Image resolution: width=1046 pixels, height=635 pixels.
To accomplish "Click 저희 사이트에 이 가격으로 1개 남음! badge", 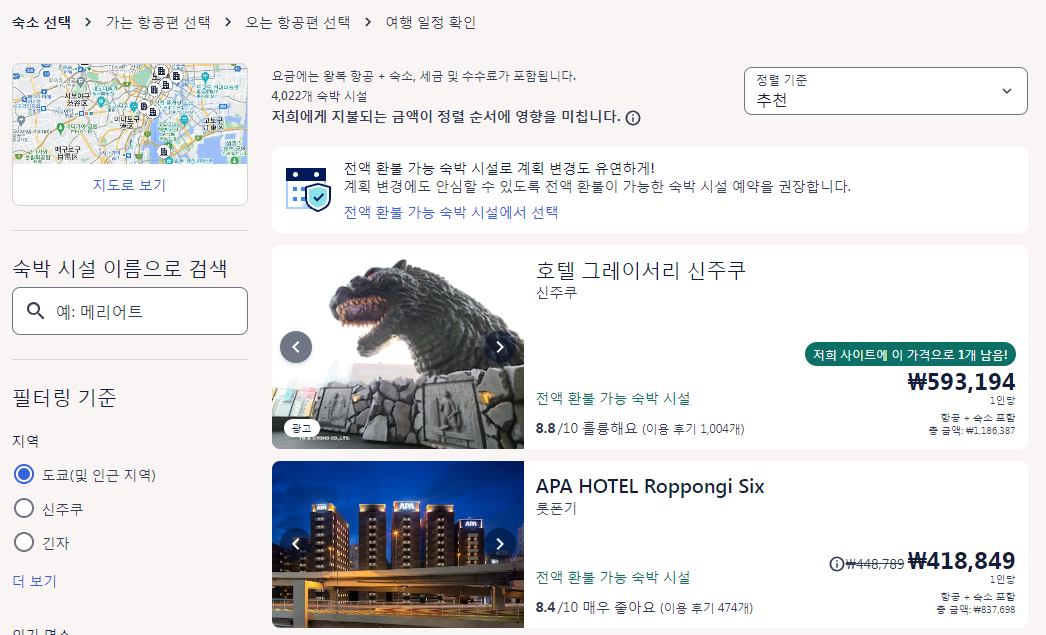I will 910,355.
